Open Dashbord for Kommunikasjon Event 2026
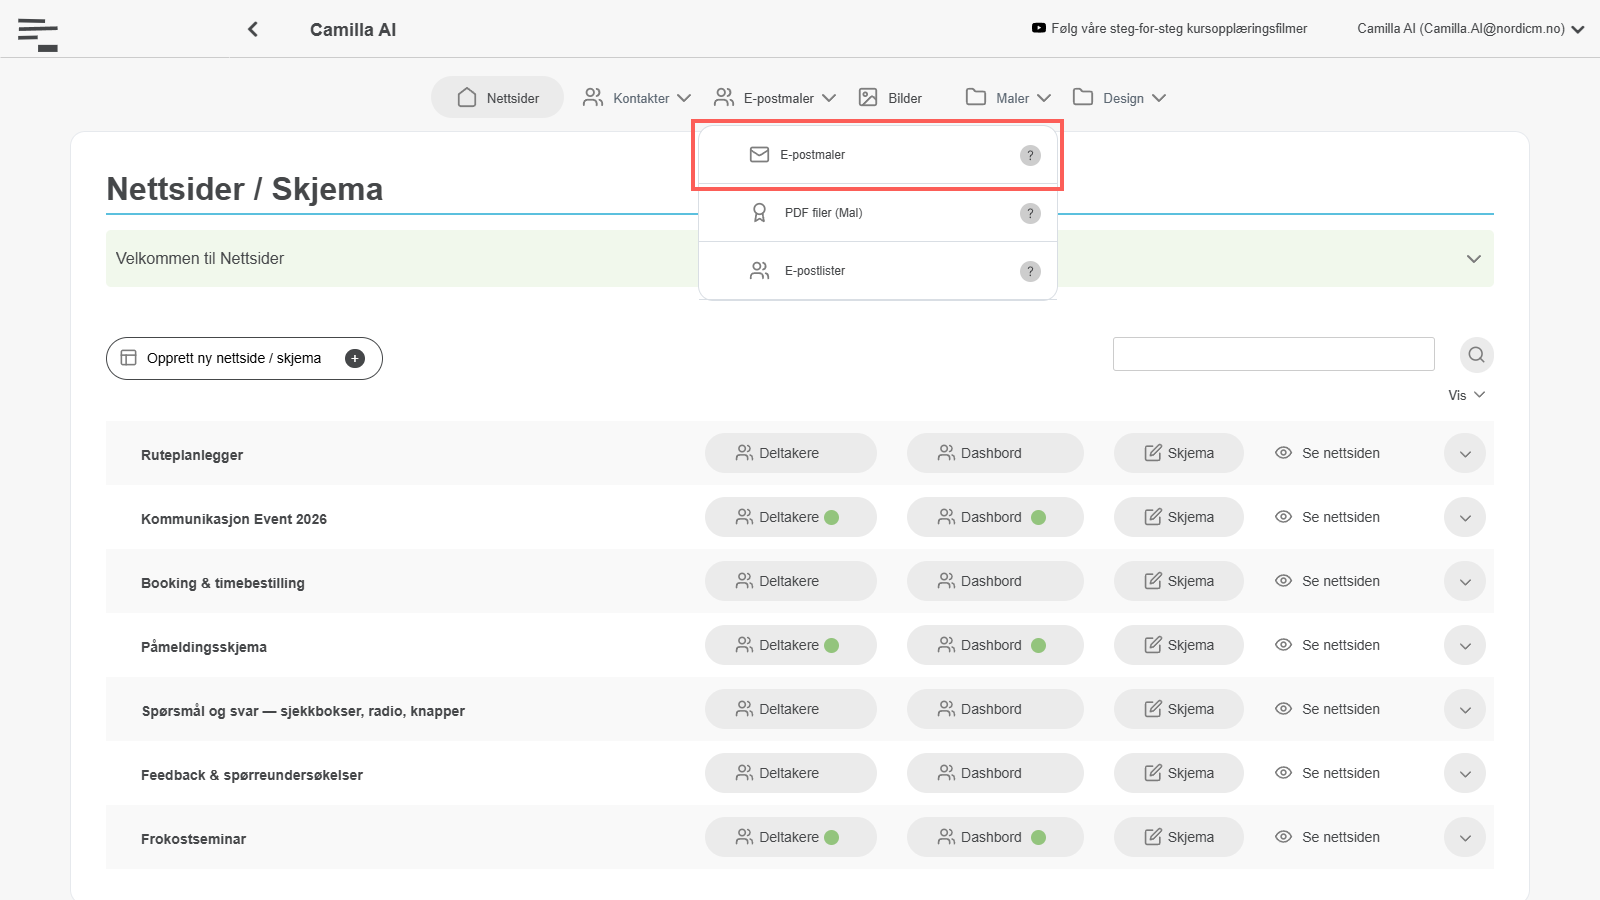The height and width of the screenshot is (900, 1600). tap(995, 517)
